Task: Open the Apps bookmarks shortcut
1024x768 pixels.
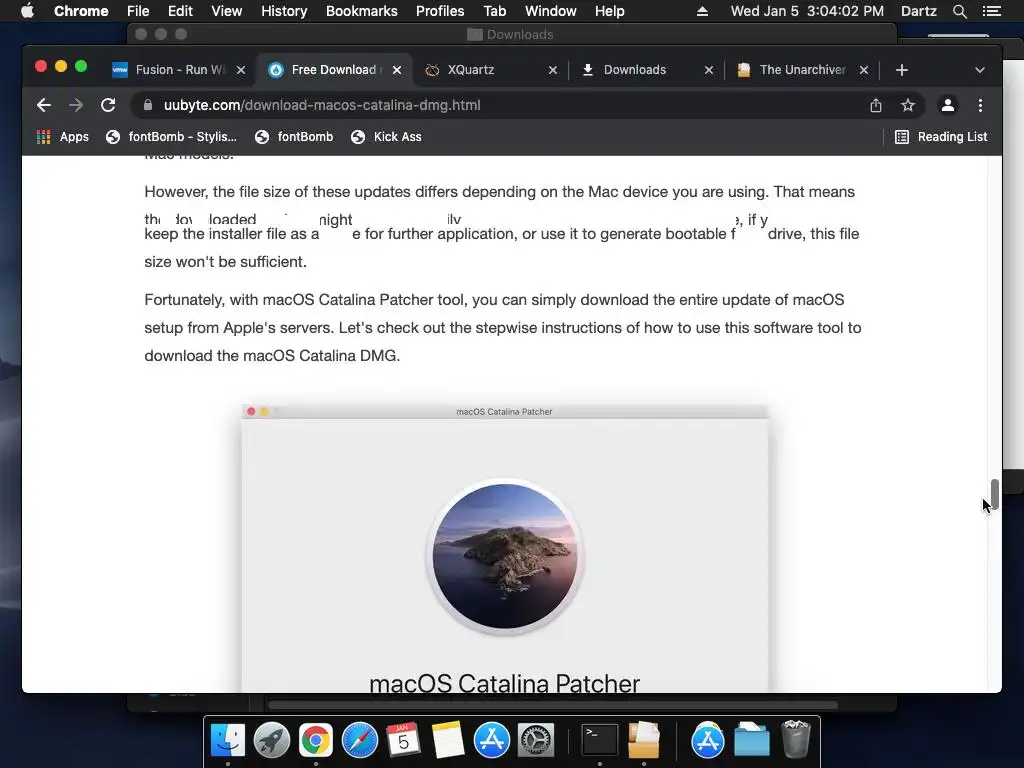Action: (63, 136)
